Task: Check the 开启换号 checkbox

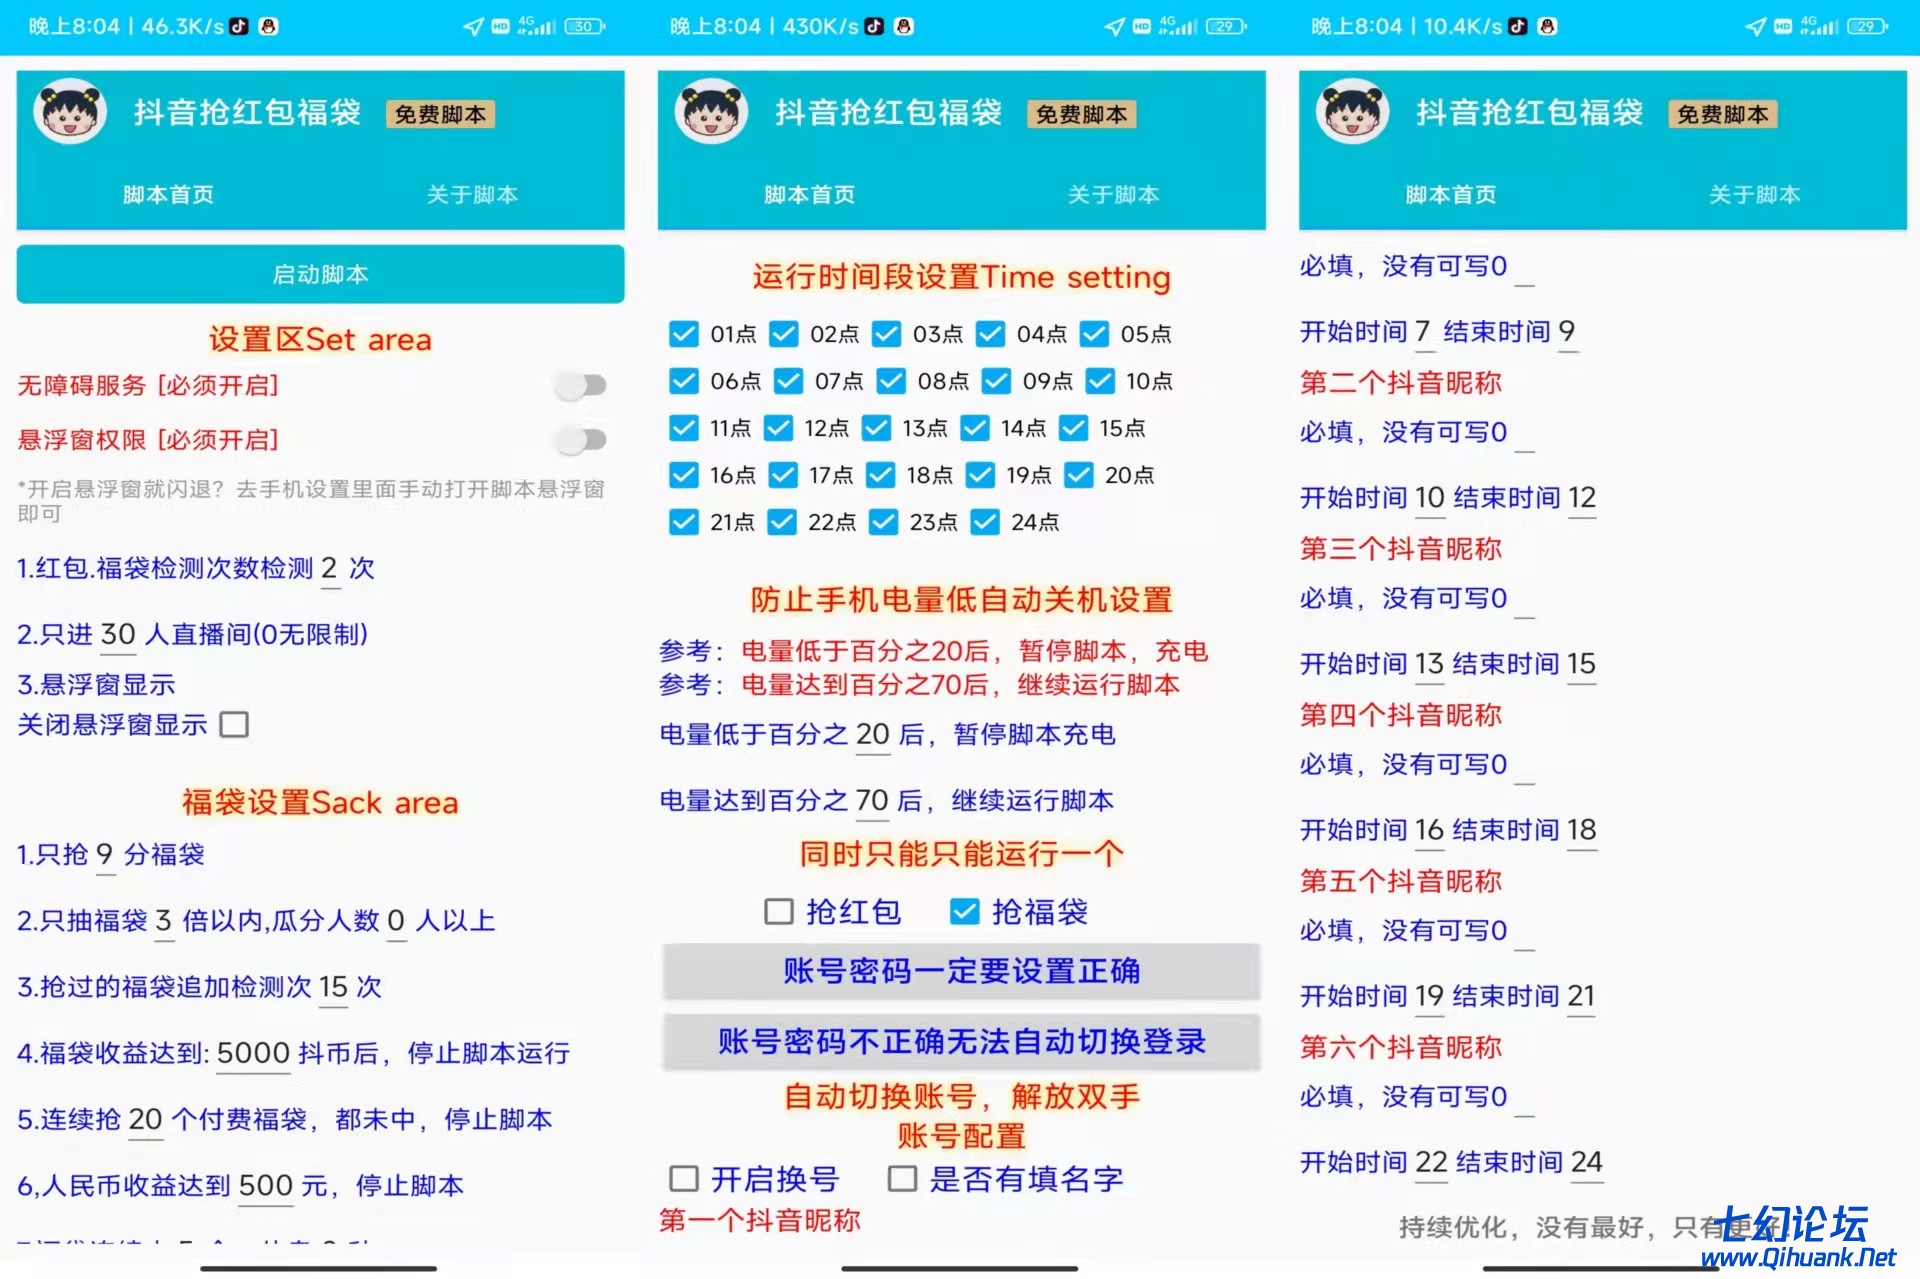Action: [x=684, y=1178]
